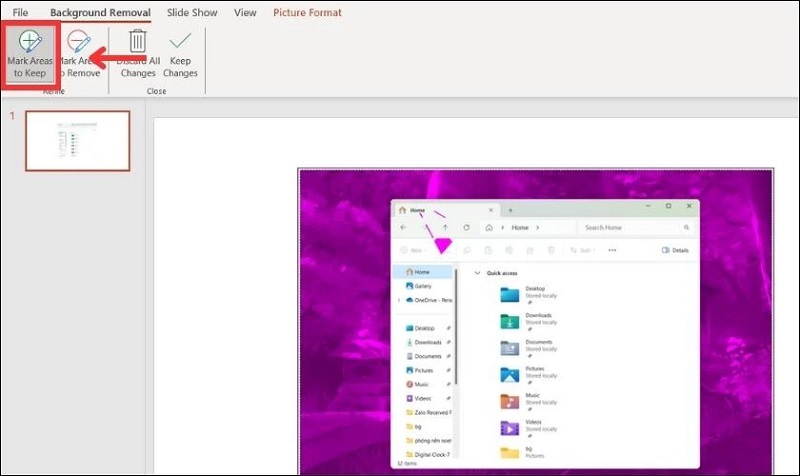Click the Videos folder icon in Quick access
The height and width of the screenshot is (476, 800).
pos(510,428)
